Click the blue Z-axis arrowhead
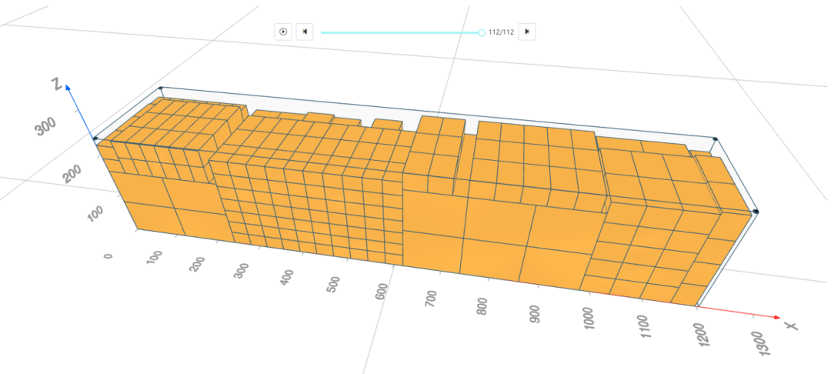Image resolution: width=832 pixels, height=374 pixels. click(68, 89)
